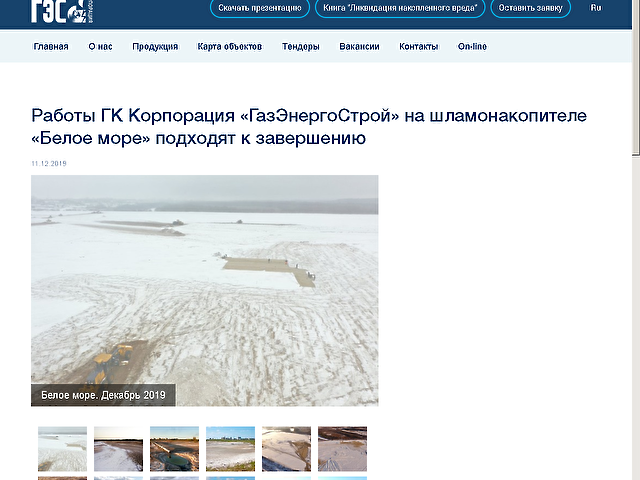Screen dimensions: 640x480
Task: Open the 'О нас' menu item
Action: 100,47
